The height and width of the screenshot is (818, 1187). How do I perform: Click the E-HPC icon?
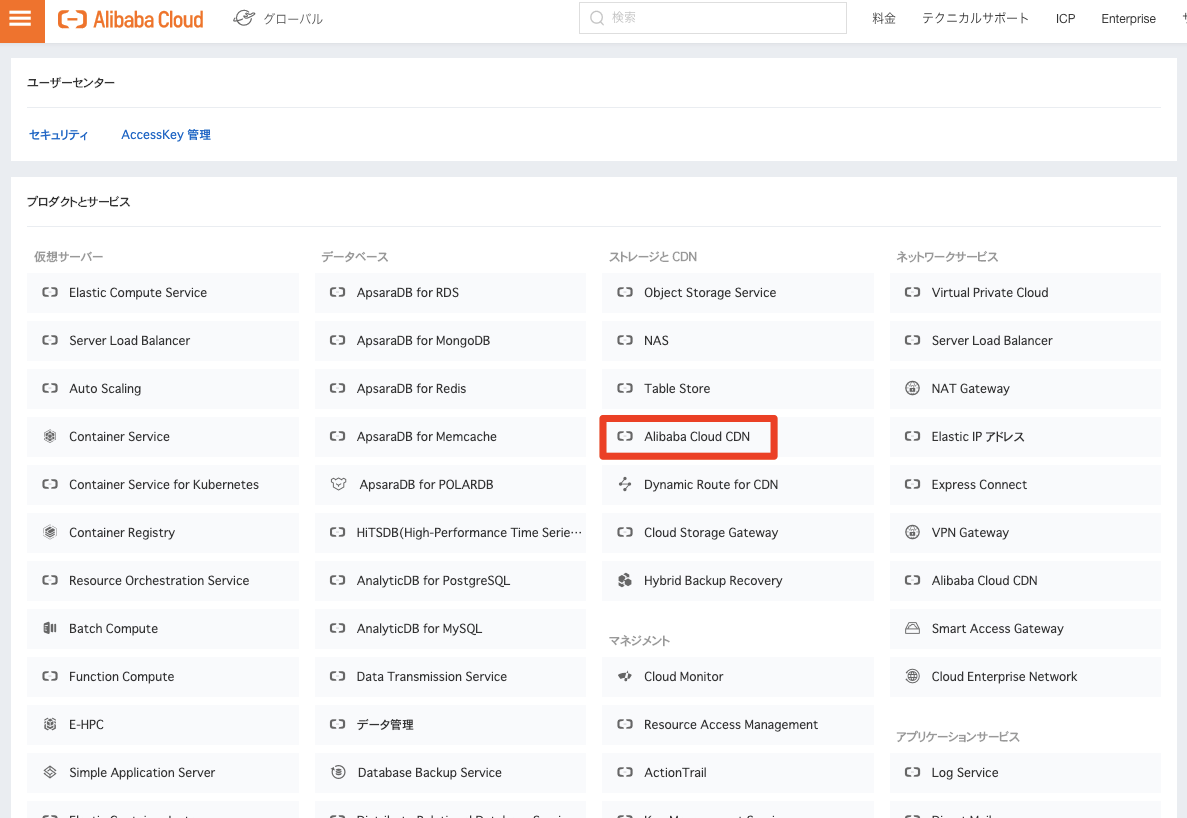click(50, 724)
